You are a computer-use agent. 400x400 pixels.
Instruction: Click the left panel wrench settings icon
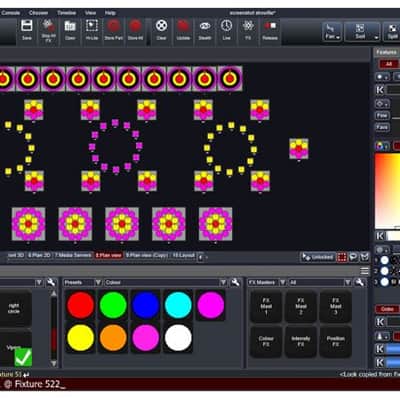[51, 283]
